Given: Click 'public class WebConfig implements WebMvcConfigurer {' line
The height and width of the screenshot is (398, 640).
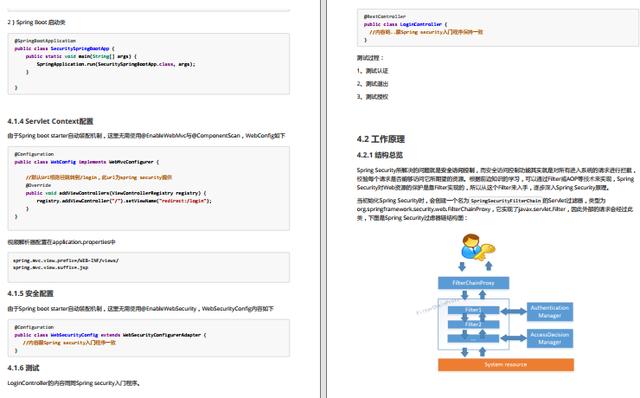Looking at the screenshot, I should [x=87, y=162].
